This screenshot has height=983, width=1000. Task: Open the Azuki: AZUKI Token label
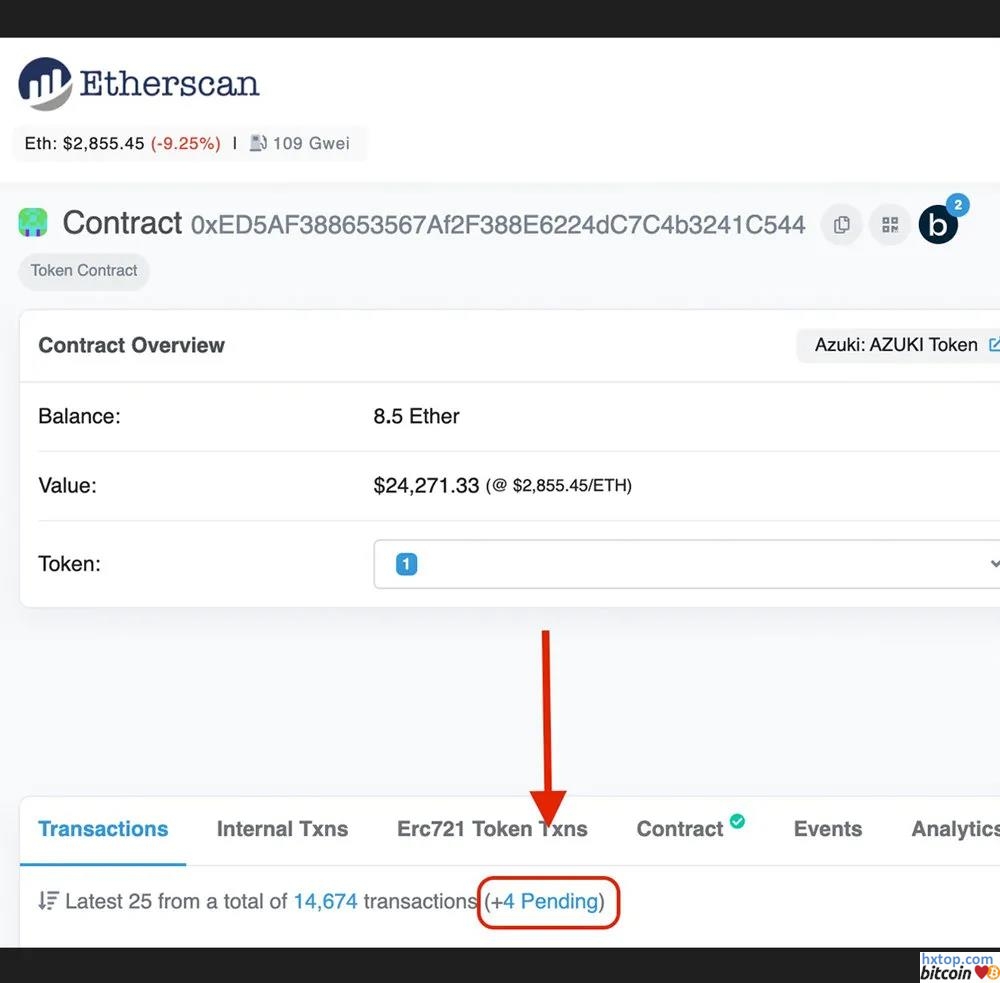[895, 345]
